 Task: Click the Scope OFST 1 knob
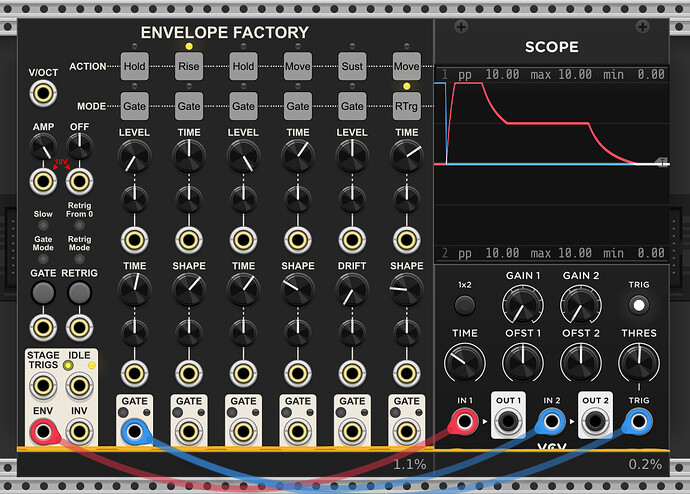tap(523, 363)
